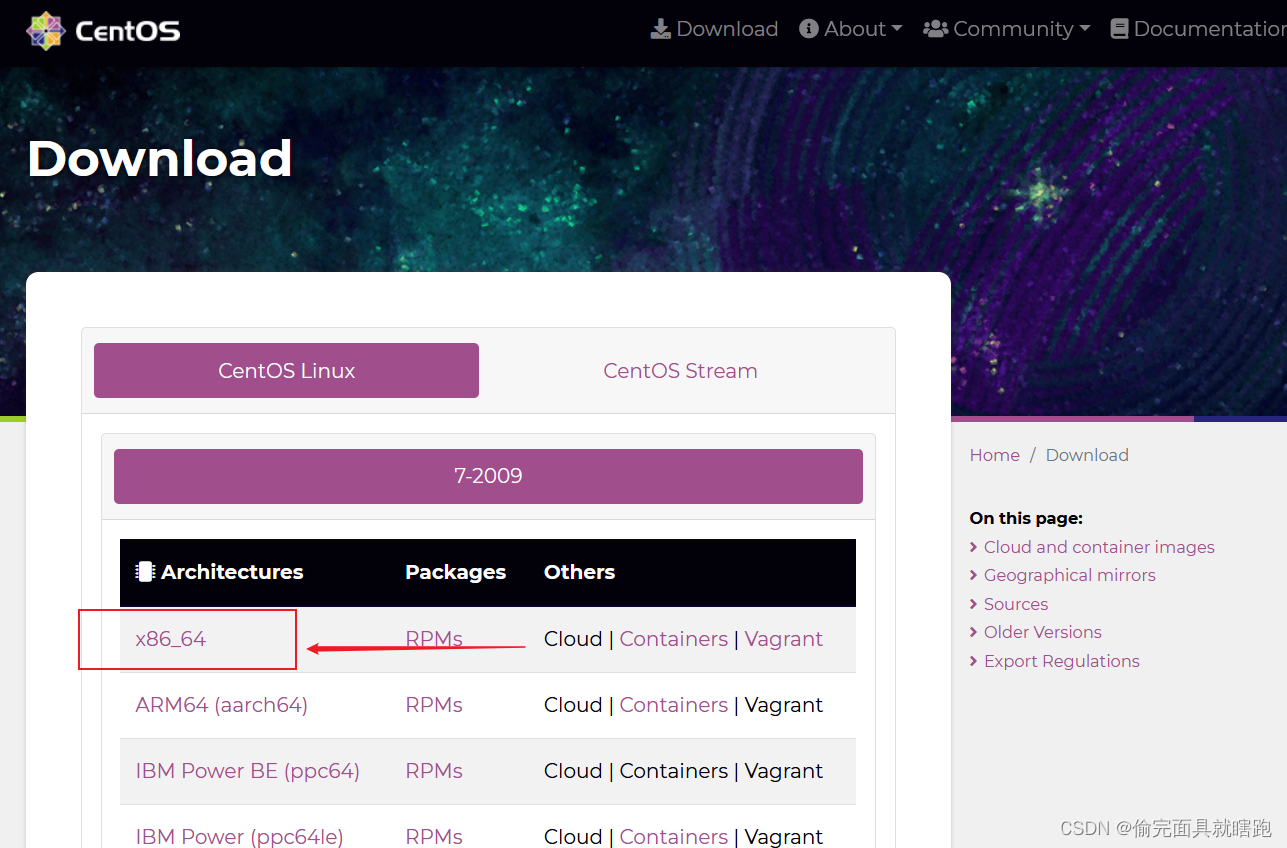
Task: Click Cloud text in x86_64 row
Action: point(573,639)
